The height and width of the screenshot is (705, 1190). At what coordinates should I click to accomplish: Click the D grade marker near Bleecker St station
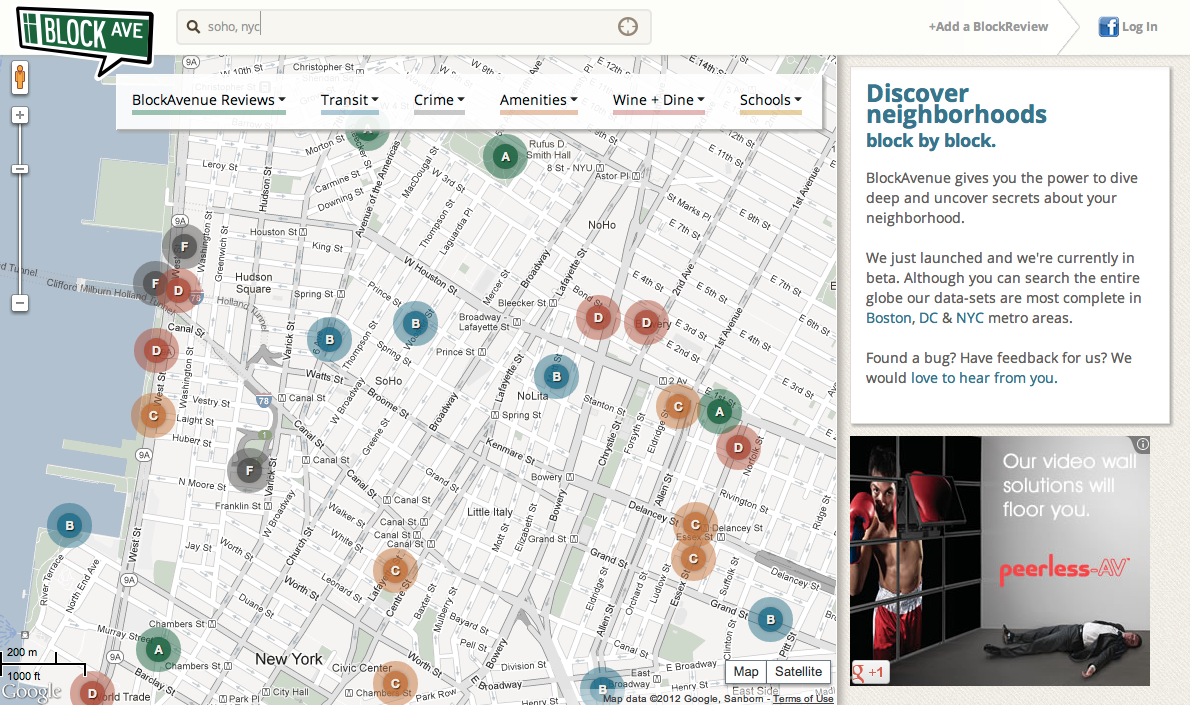(x=598, y=317)
